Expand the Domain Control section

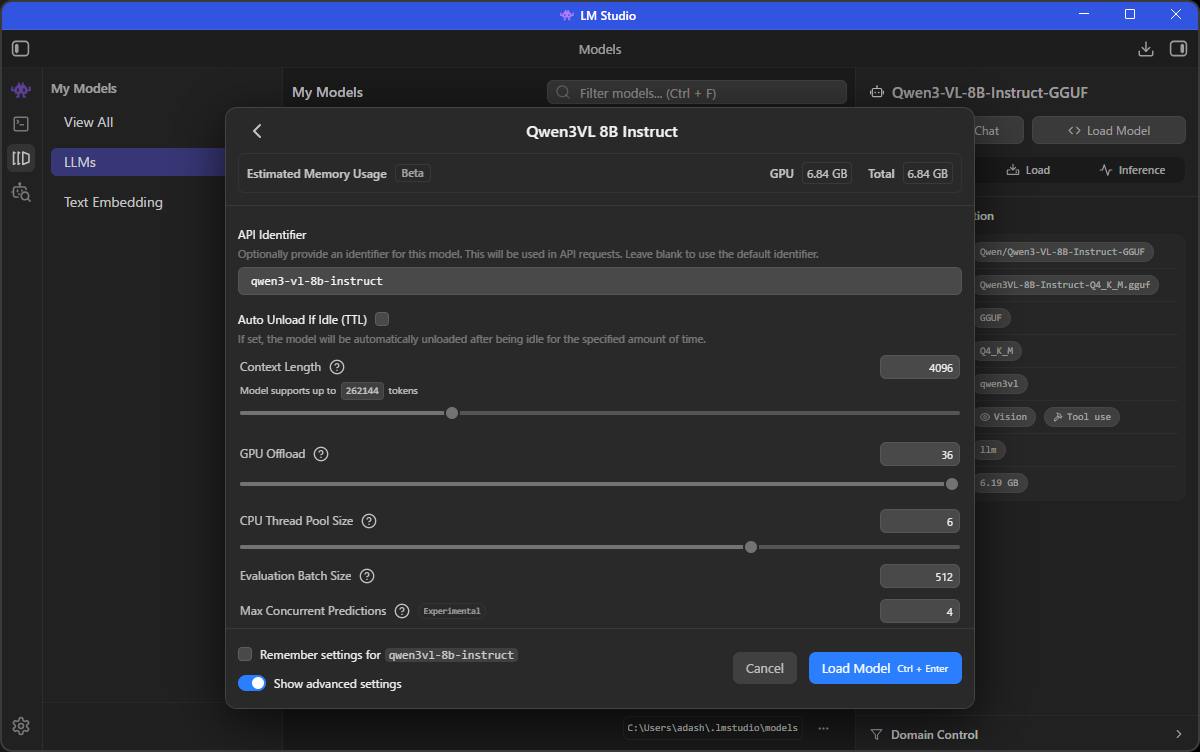coord(1027,735)
